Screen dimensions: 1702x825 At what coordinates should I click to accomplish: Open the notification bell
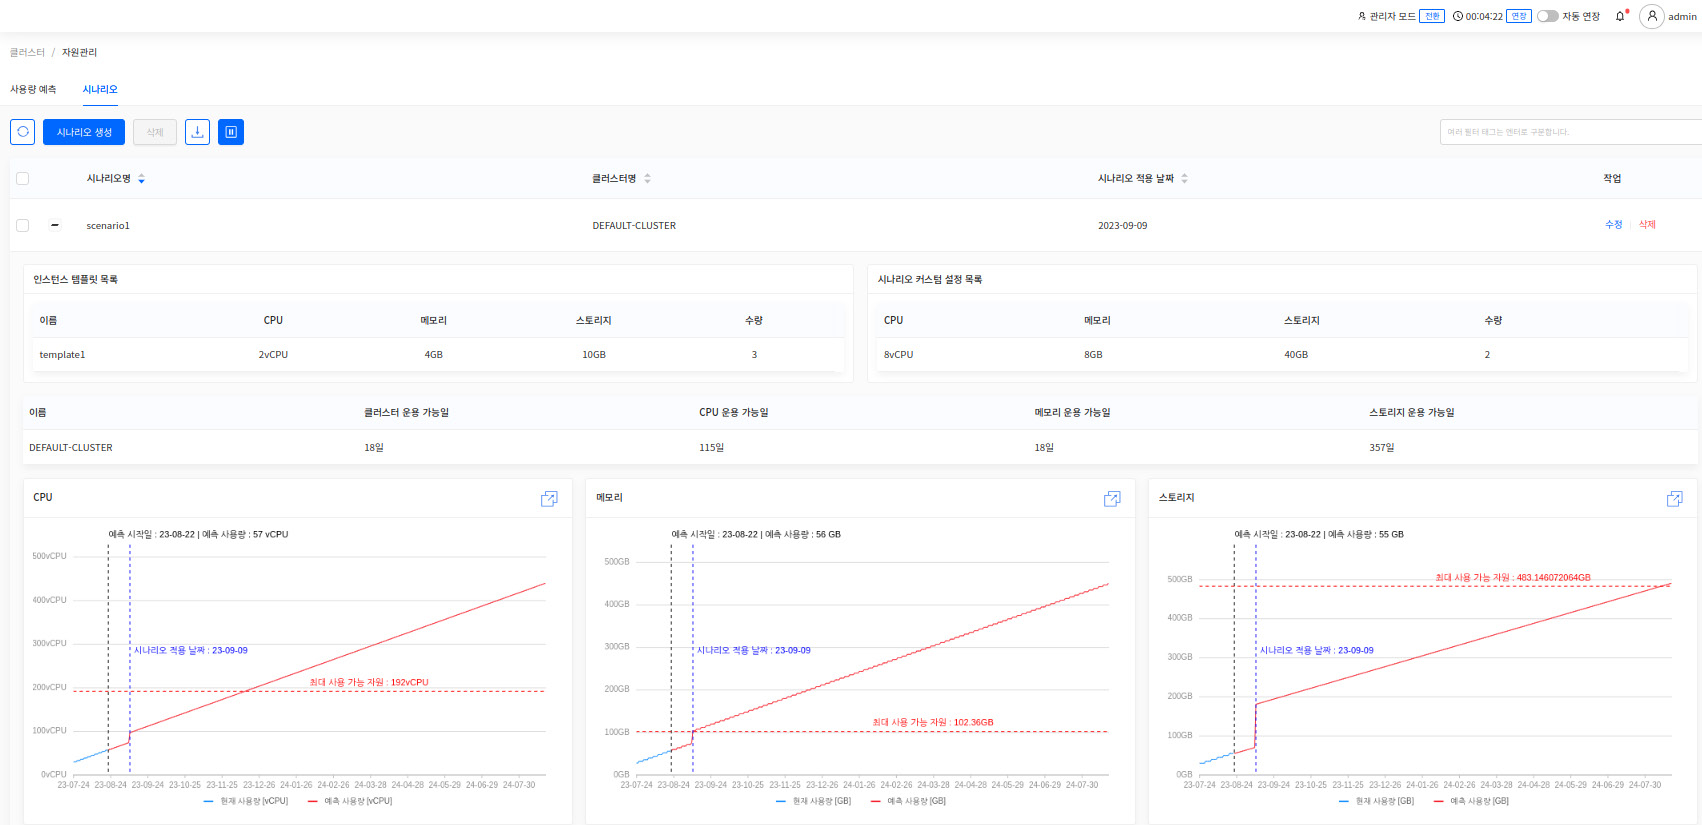(1620, 17)
